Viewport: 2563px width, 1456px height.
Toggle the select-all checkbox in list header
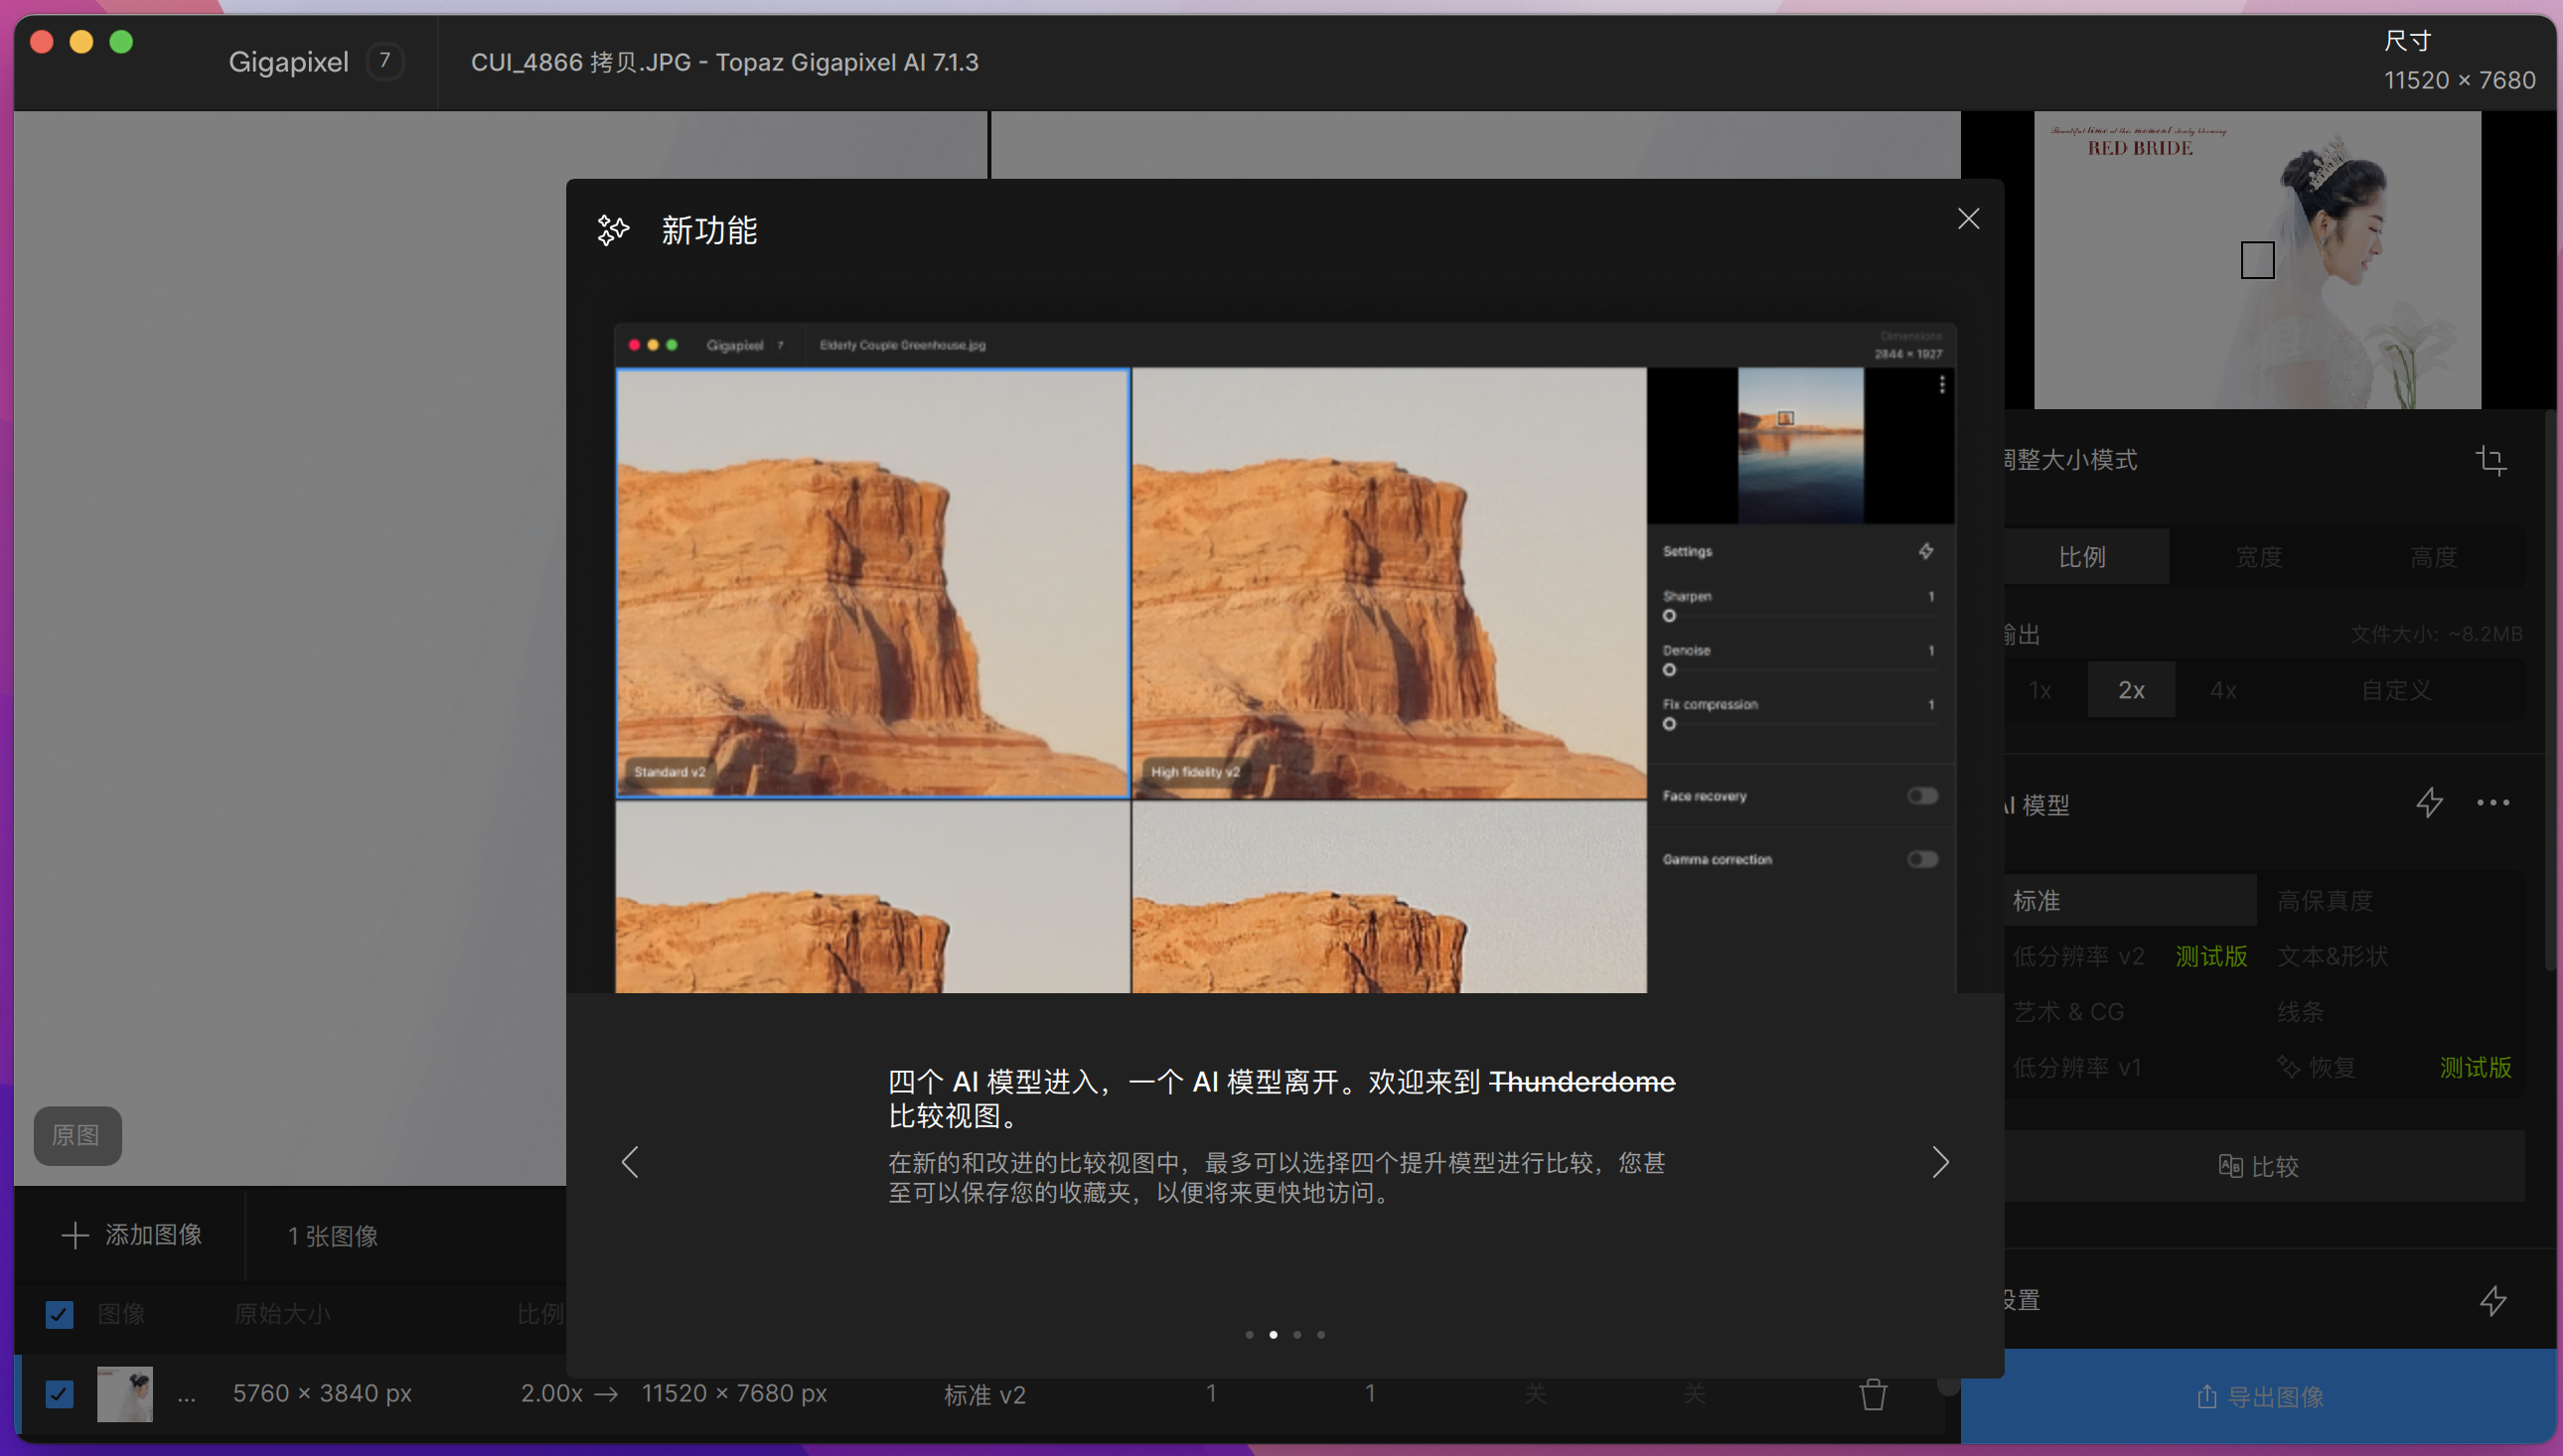point(60,1314)
